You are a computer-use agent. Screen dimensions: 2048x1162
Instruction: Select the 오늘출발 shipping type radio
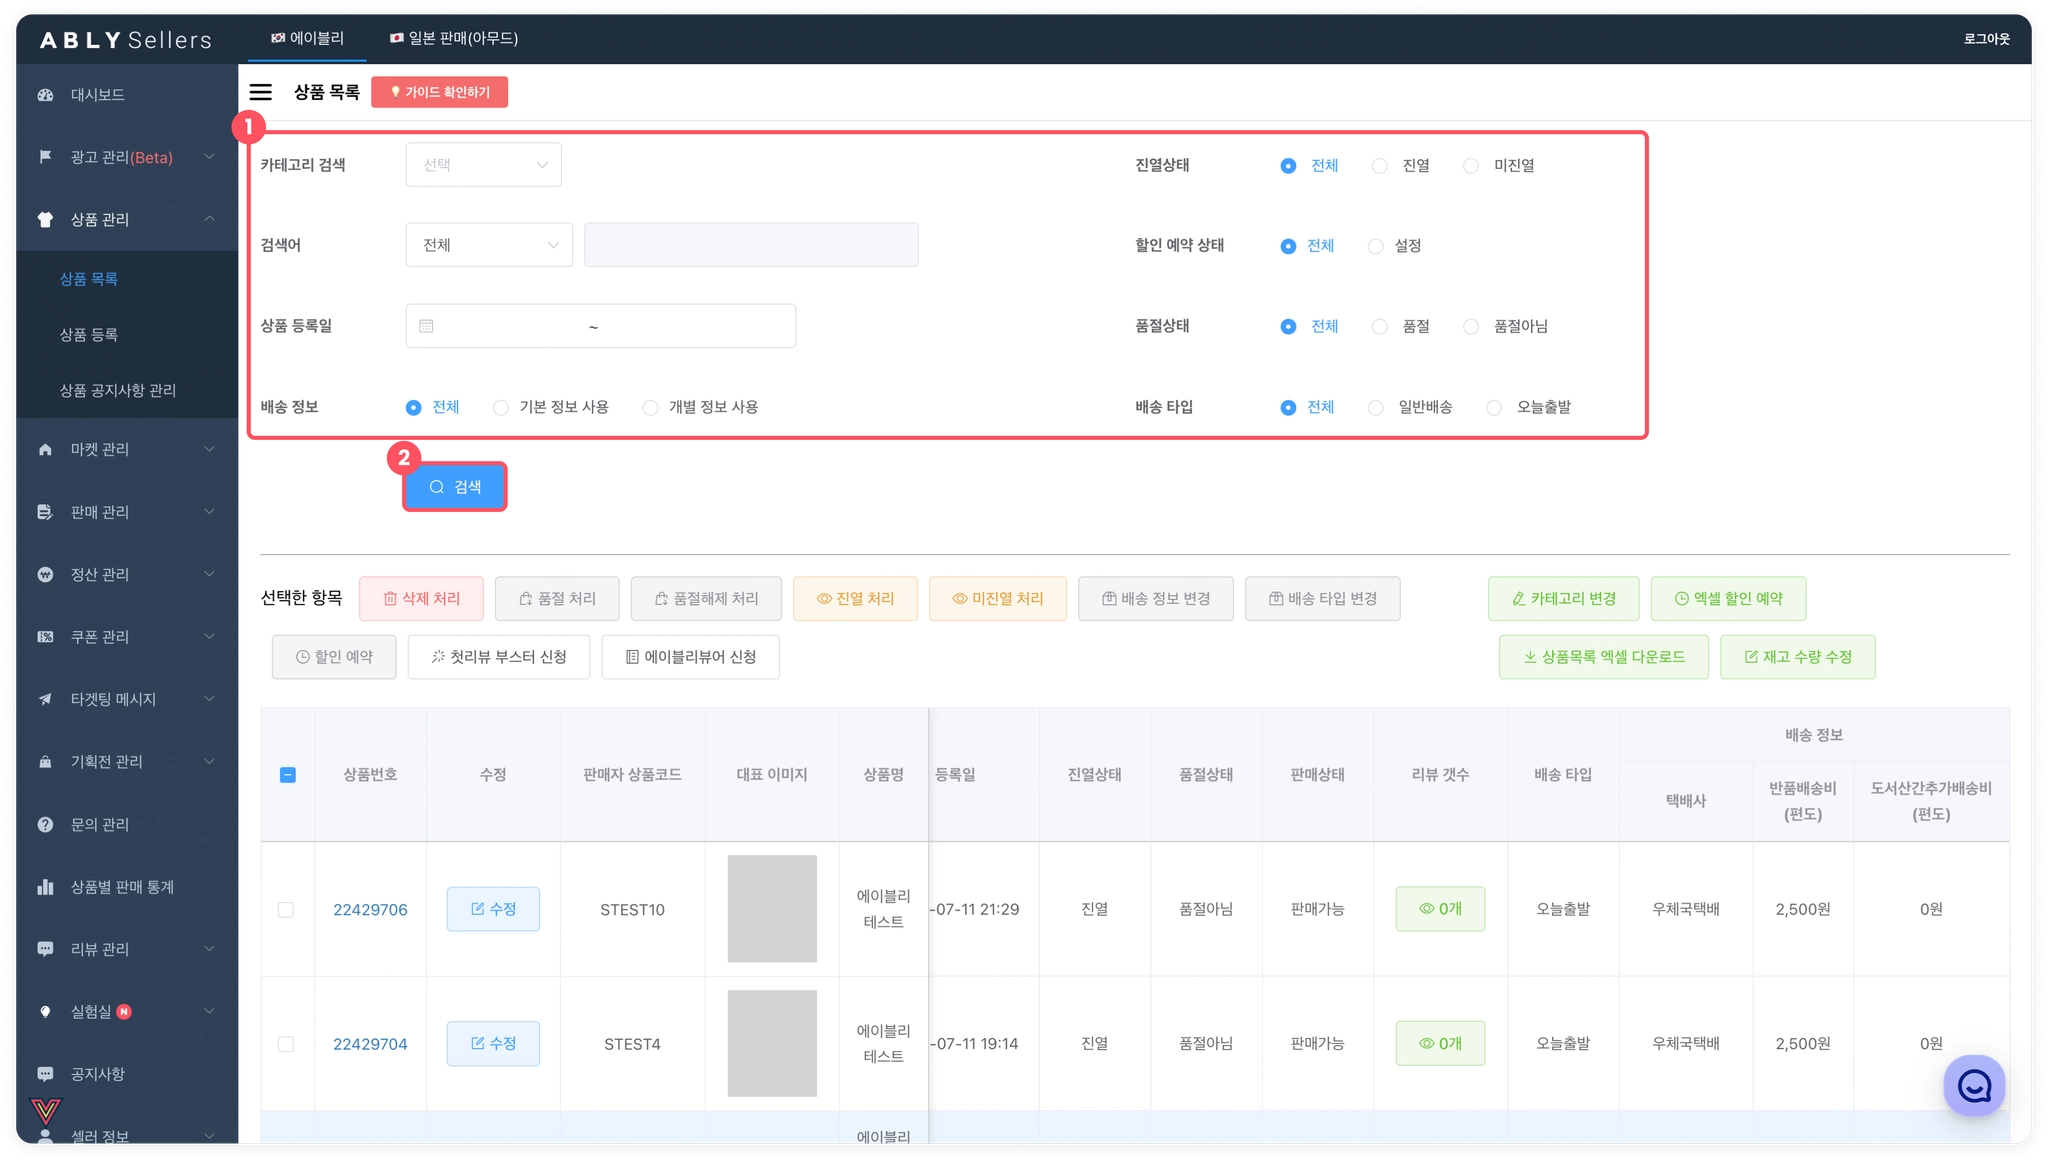(1494, 408)
